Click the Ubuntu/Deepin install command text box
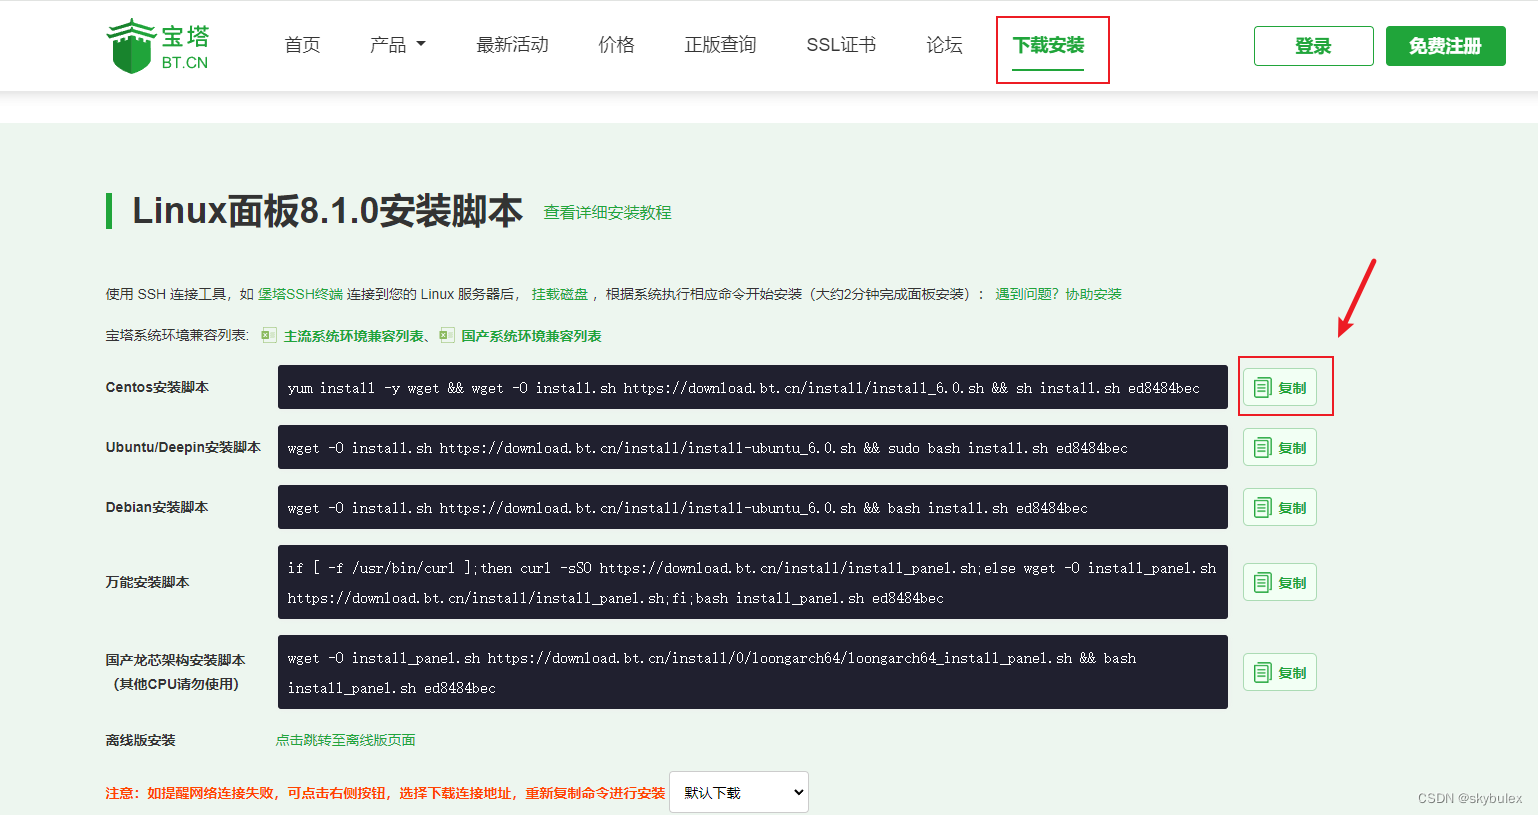The image size is (1538, 815). [x=753, y=447]
